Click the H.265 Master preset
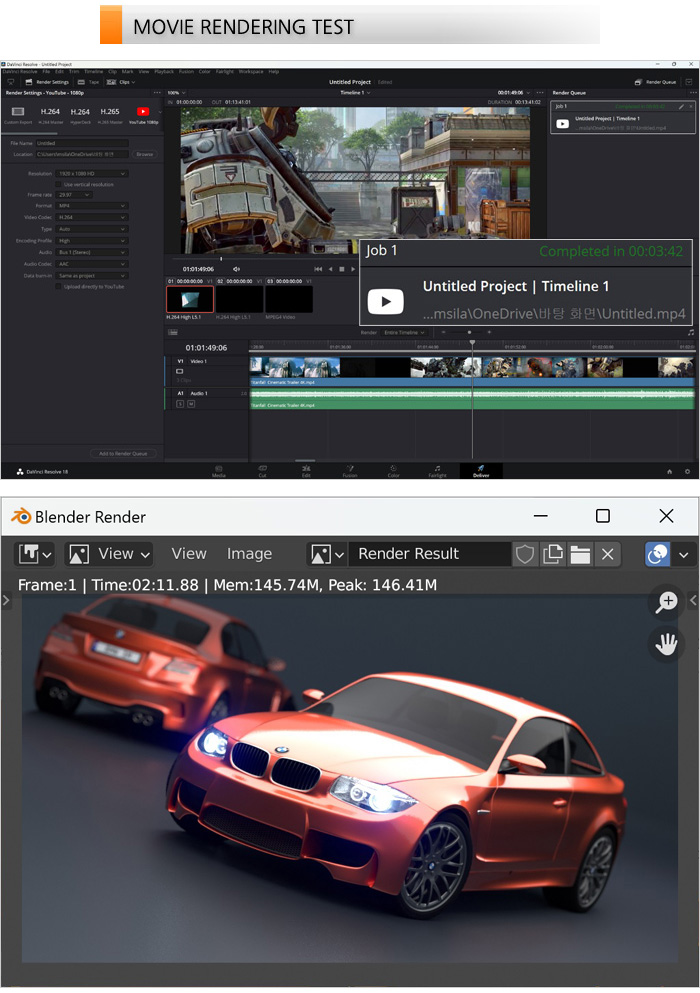The image size is (700, 993). point(112,113)
